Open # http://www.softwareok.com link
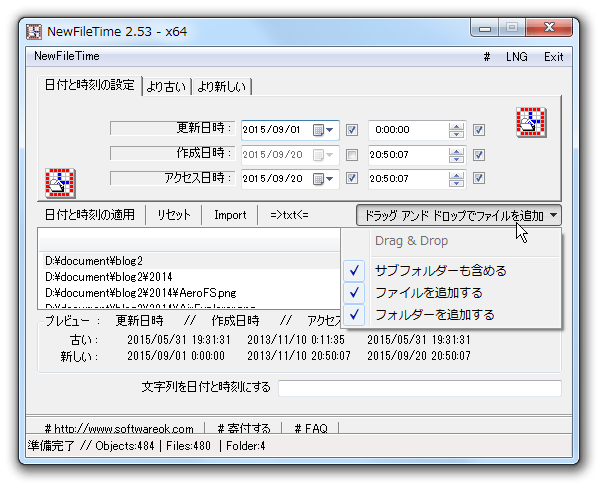The width and height of the screenshot is (601, 485). pyautogui.click(x=119, y=428)
